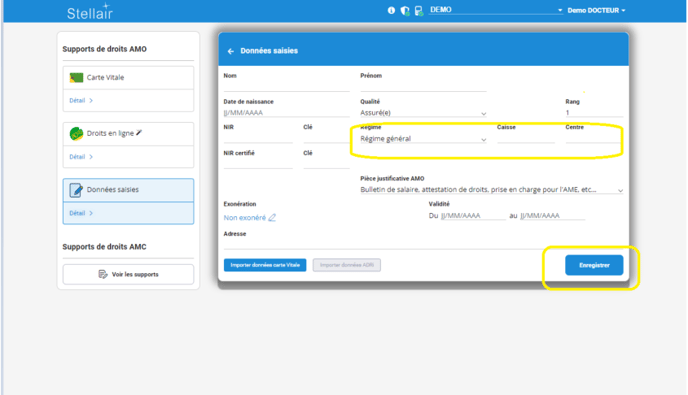Click the Date de naissance field
The height and width of the screenshot is (395, 688).
point(287,113)
